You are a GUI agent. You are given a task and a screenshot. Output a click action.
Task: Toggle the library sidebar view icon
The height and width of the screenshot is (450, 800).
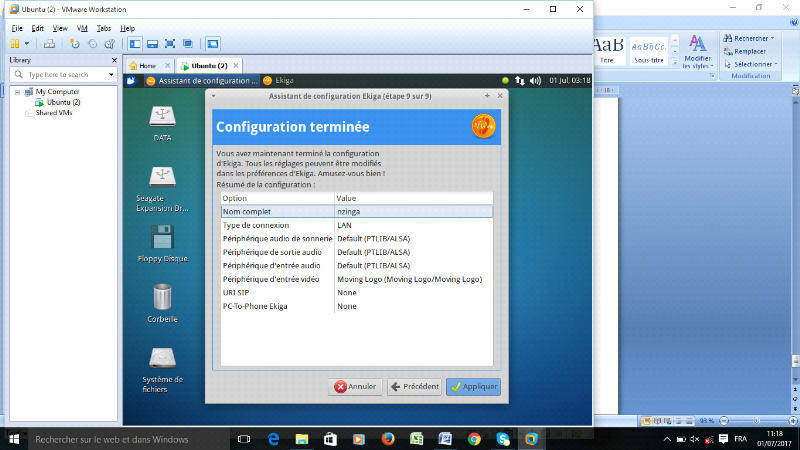coord(135,44)
